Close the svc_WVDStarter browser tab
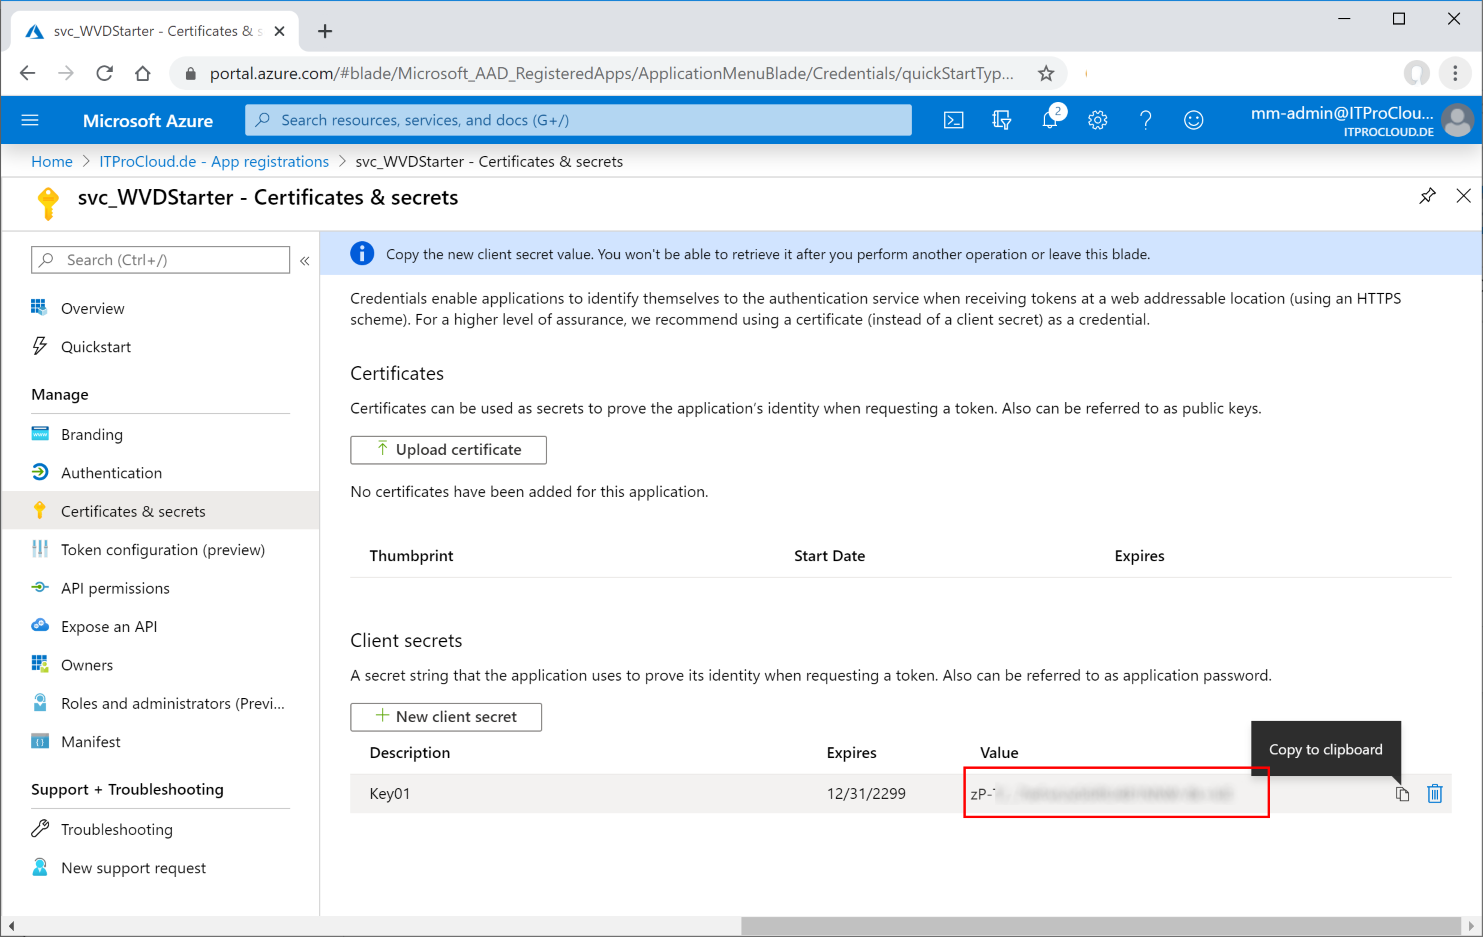Screen dimensions: 1483x937 (279, 31)
